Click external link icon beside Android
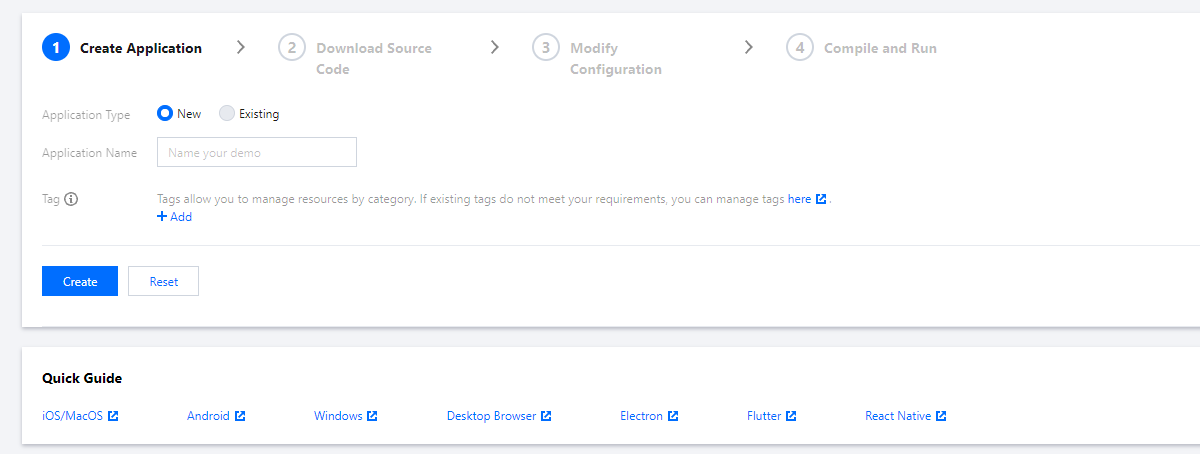The image size is (1200, 454). click(240, 416)
